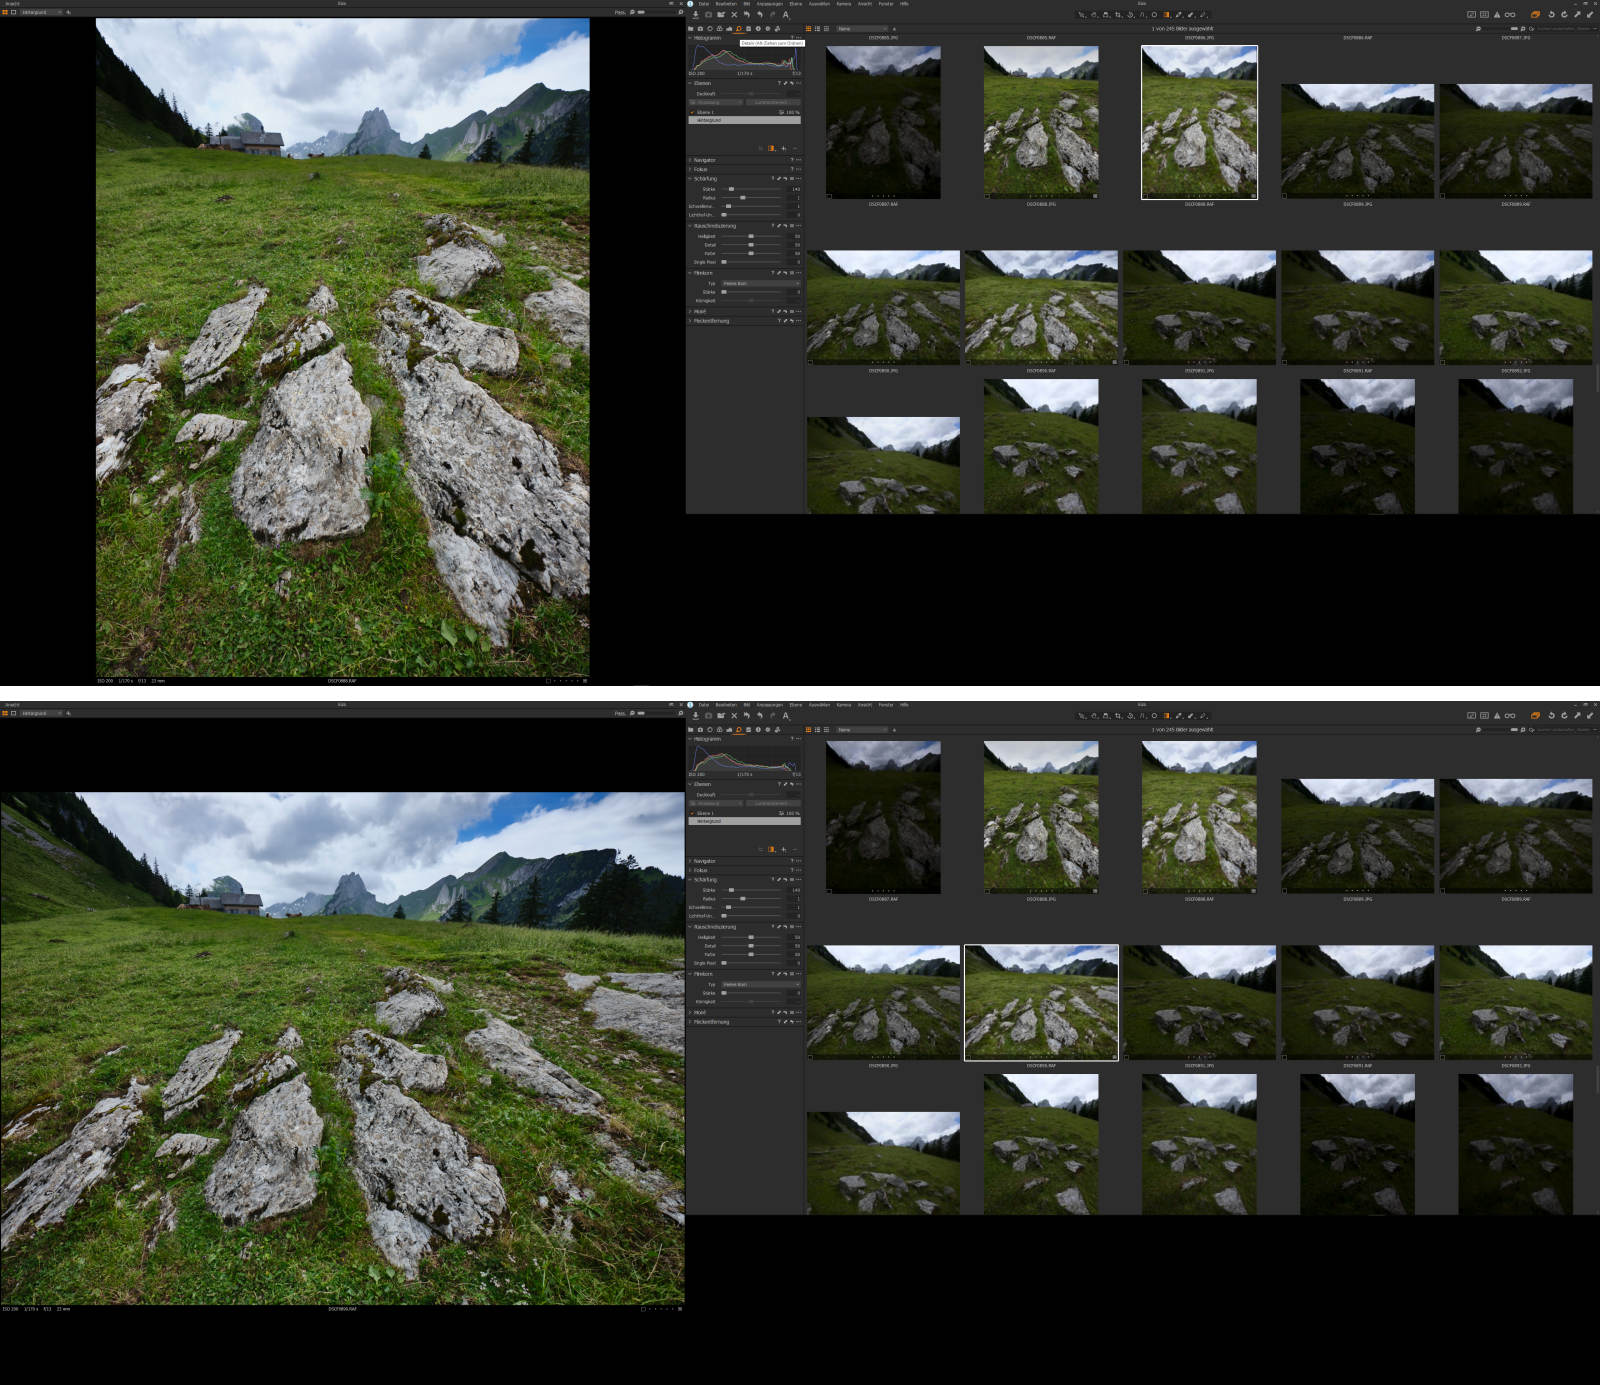The image size is (1600, 1385).
Task: Expand the Navigator panel in top window
Action: [690, 160]
